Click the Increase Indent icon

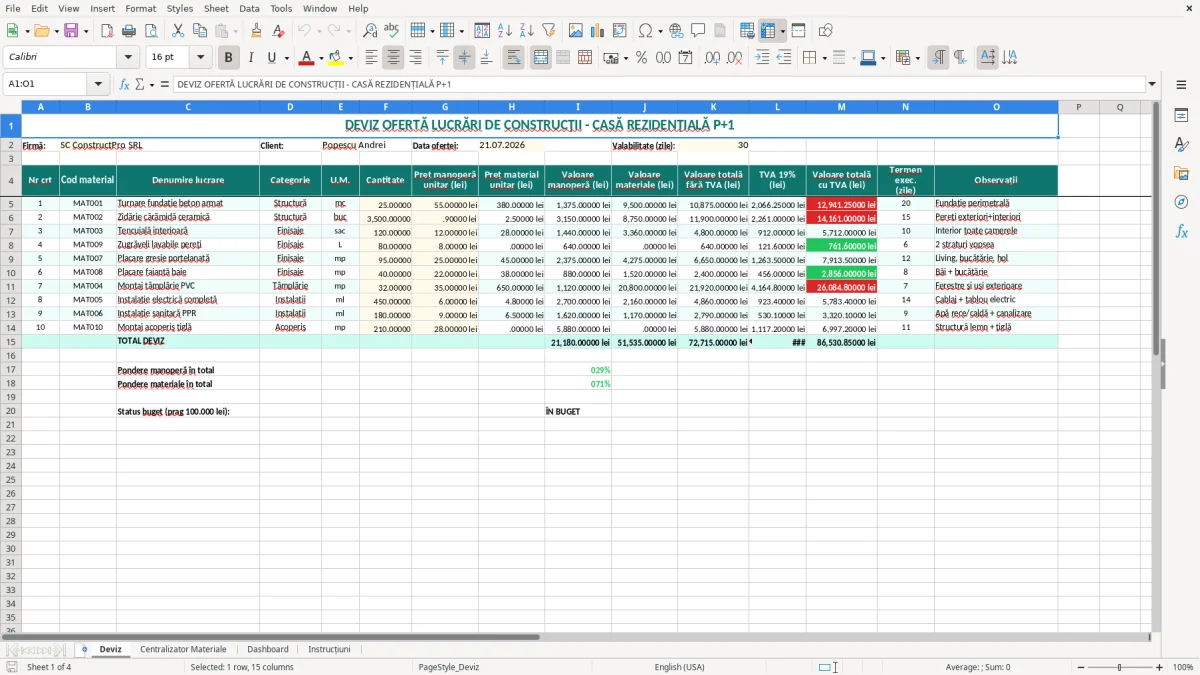click(x=762, y=58)
